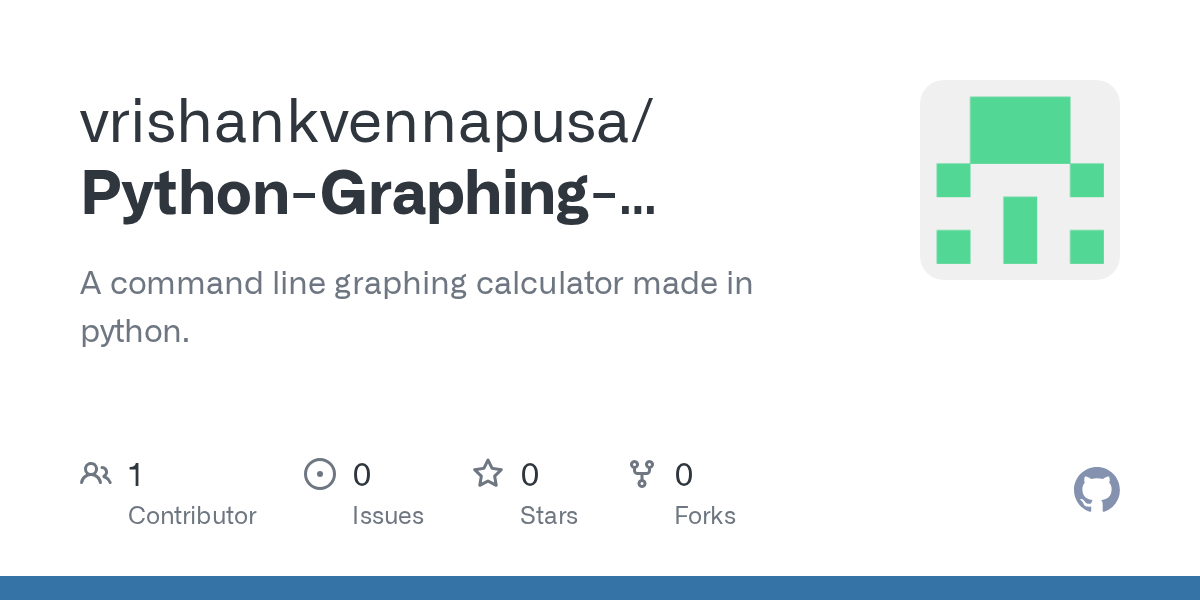Click the forks count zero

[x=683, y=475]
